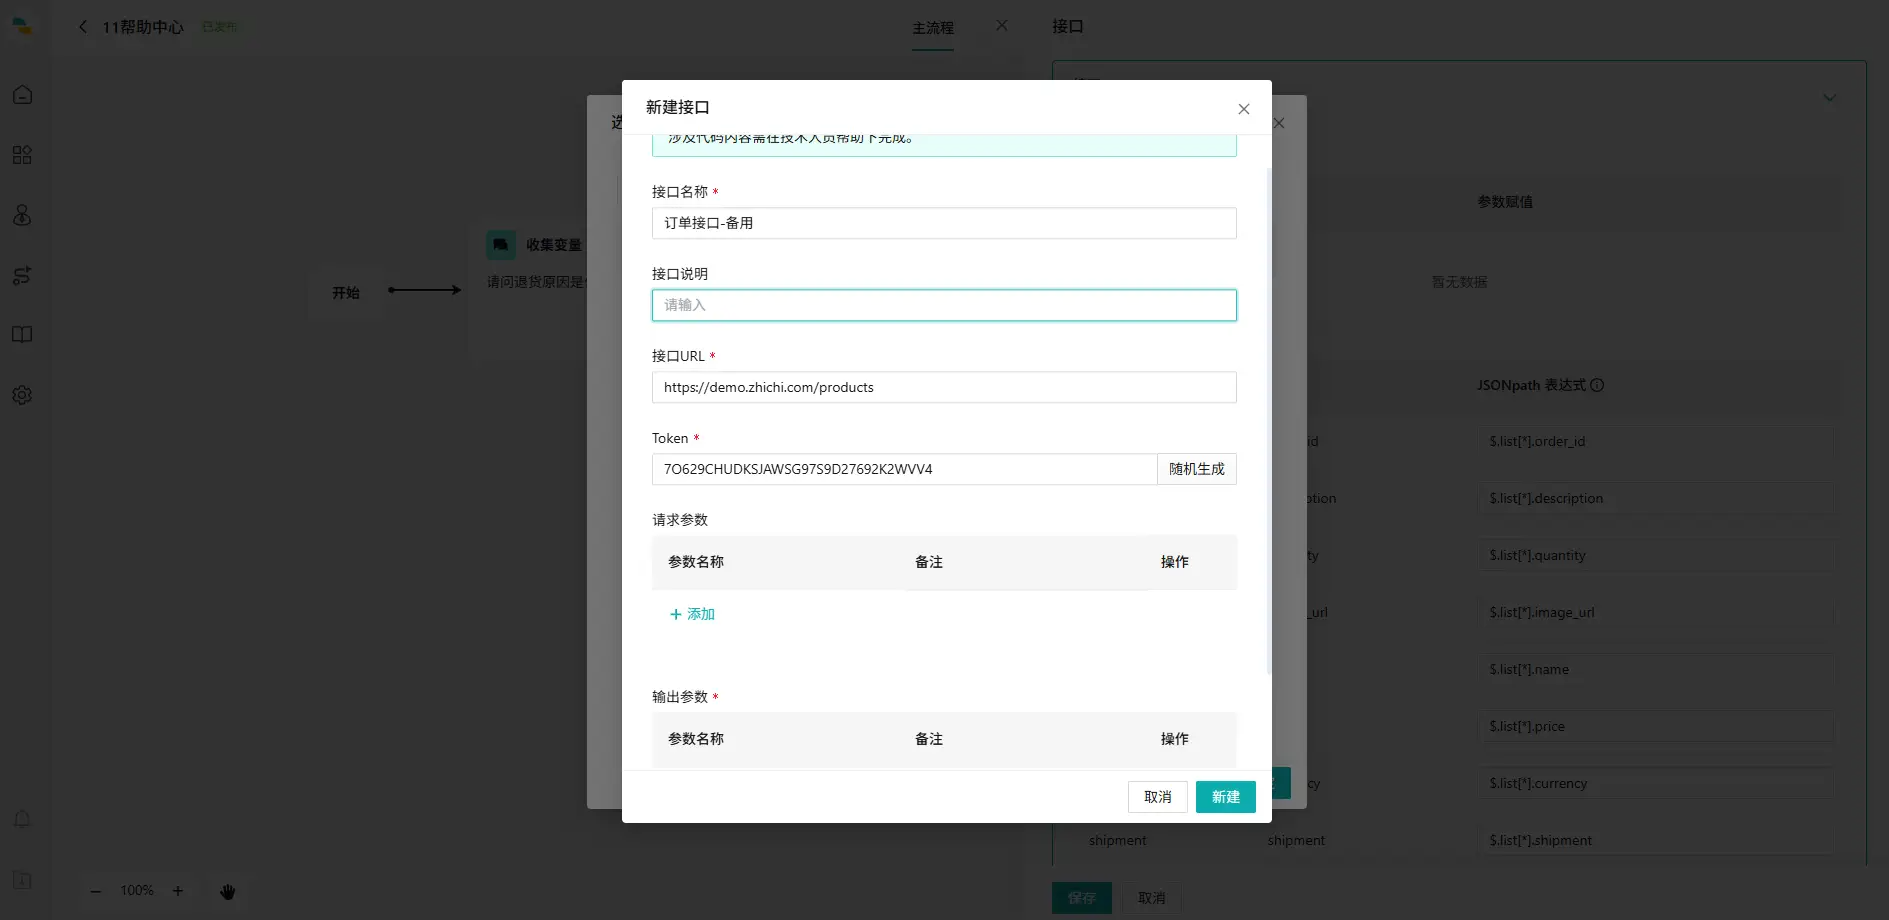Open the settings gear in the sidebar

pos(22,395)
